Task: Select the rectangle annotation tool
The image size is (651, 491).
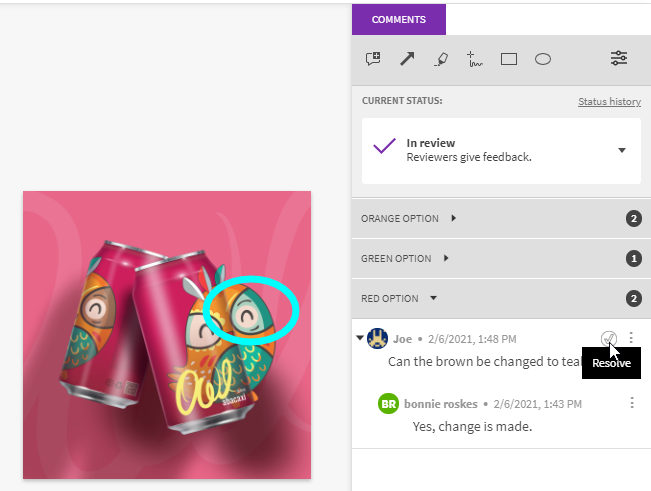Action: (509, 59)
